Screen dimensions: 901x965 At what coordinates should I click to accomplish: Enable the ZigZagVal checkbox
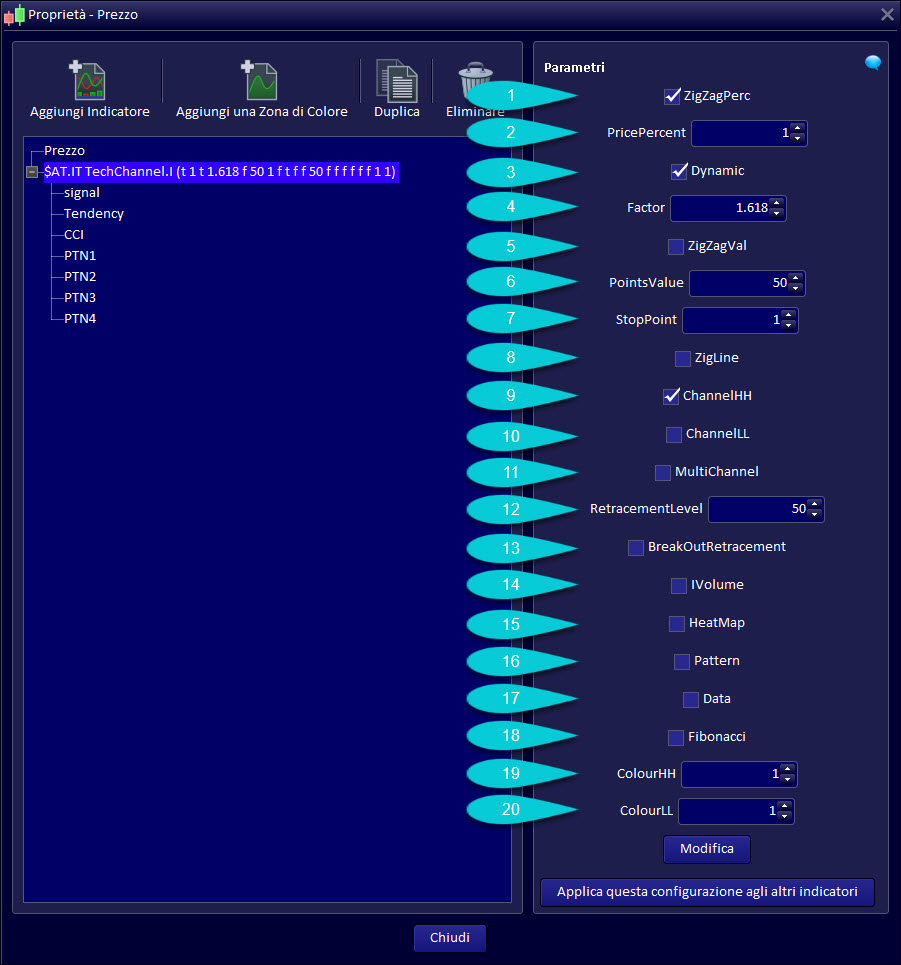tap(676, 247)
